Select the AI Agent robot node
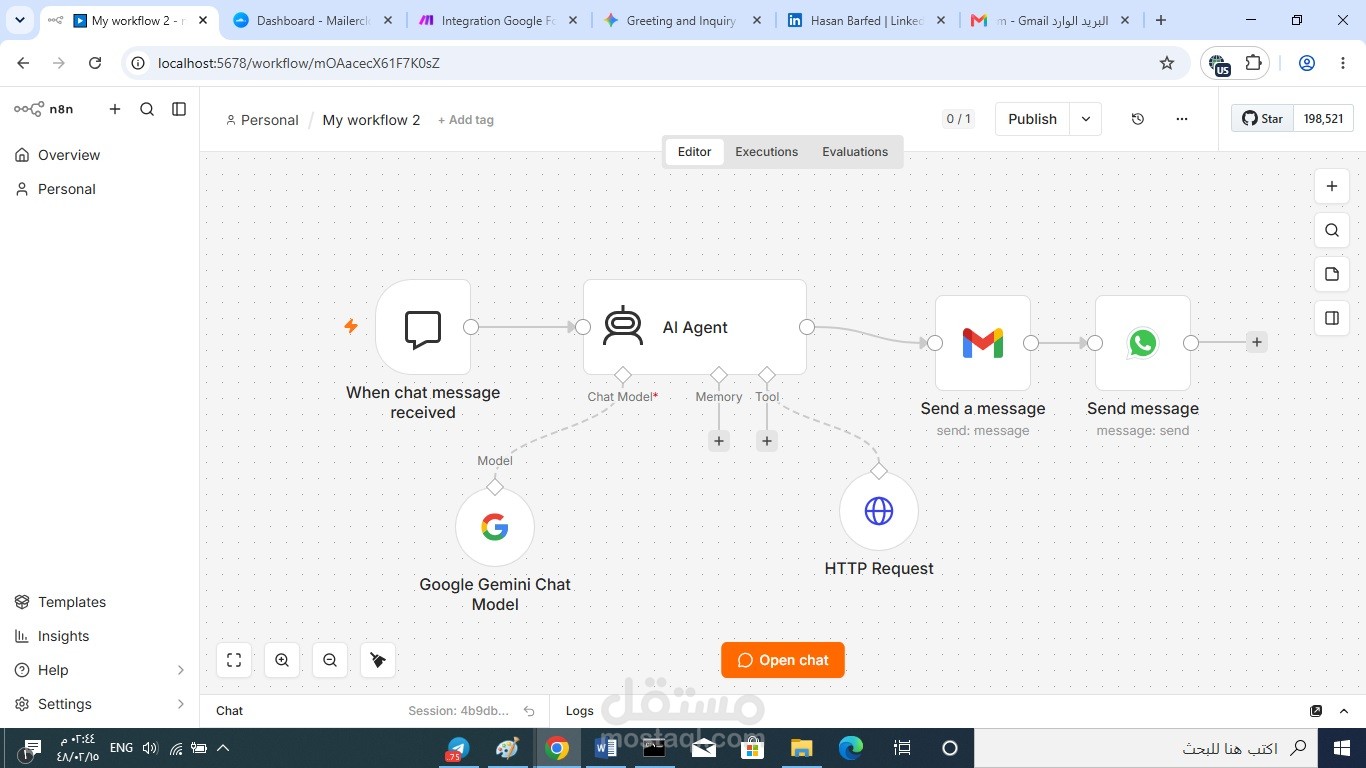Viewport: 1366px width, 768px height. click(695, 327)
